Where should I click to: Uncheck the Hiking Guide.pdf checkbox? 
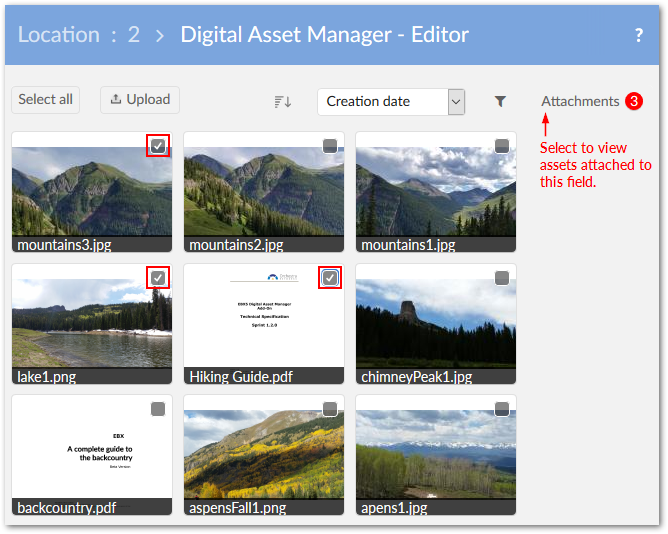(330, 278)
